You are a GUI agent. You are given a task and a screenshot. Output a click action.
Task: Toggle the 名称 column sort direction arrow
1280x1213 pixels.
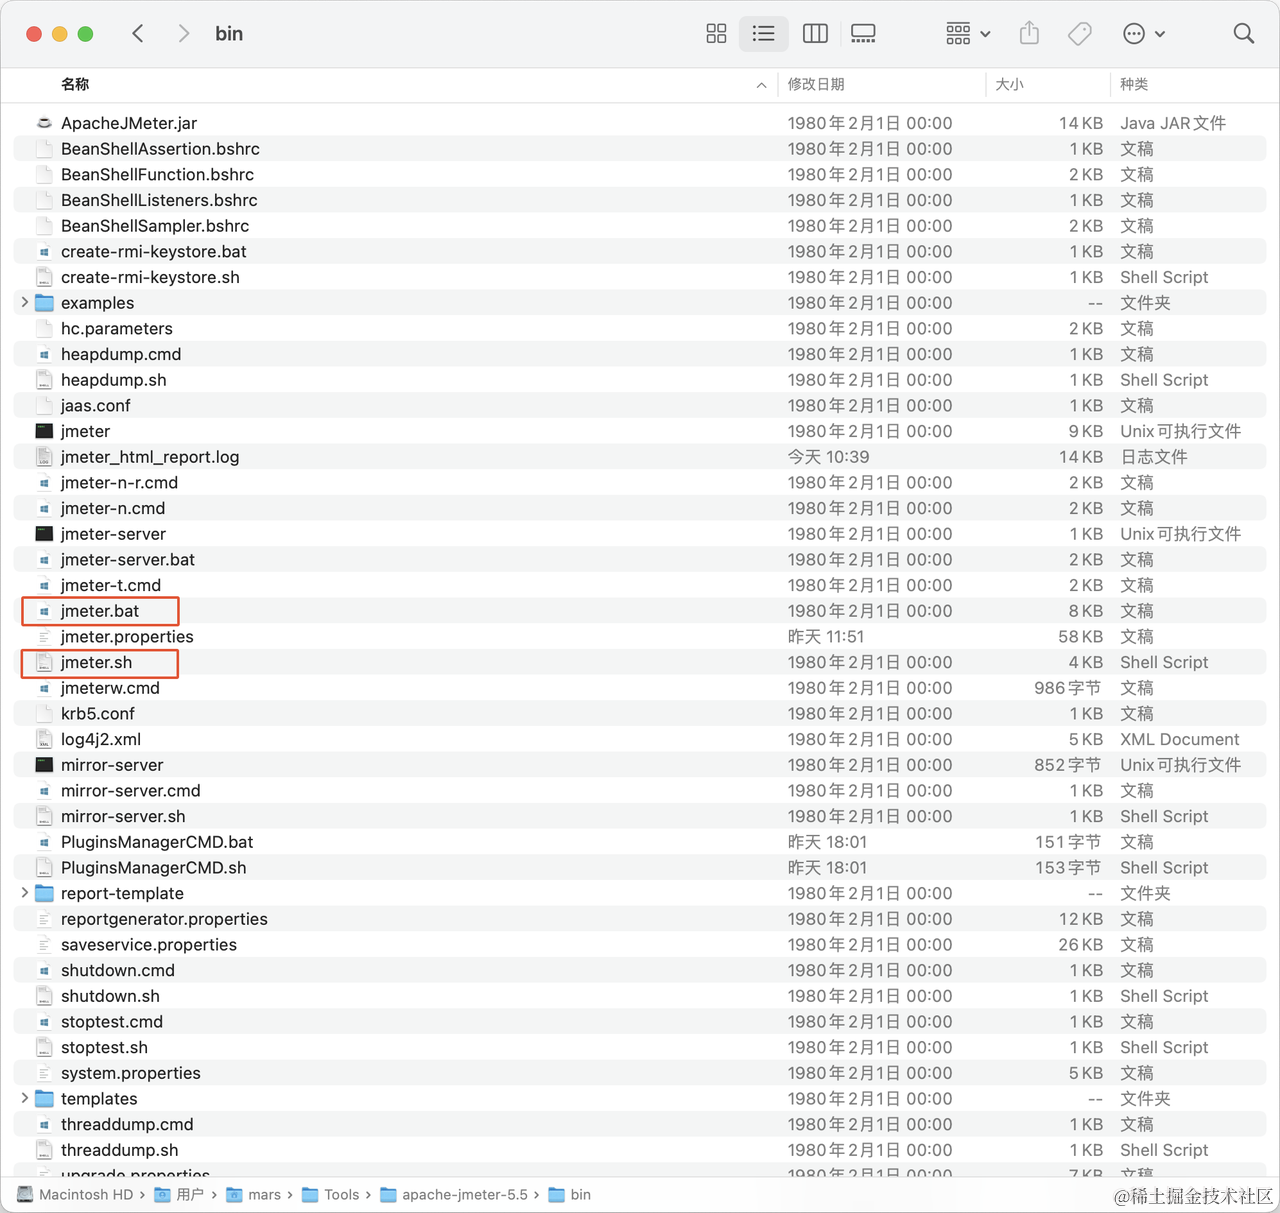[x=760, y=84]
